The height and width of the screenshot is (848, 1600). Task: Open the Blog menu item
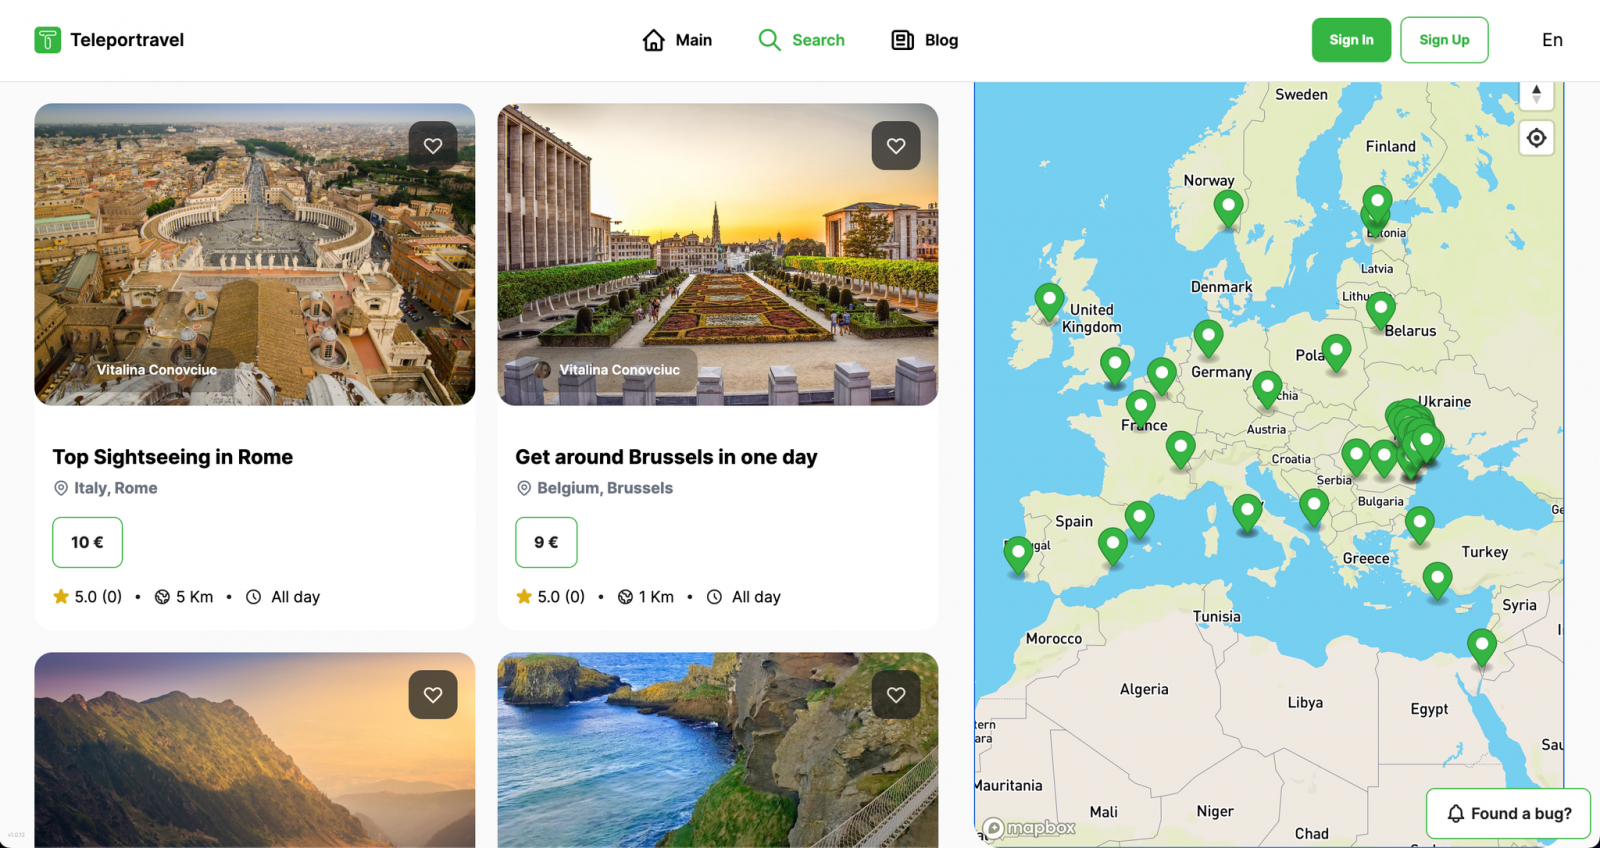tap(925, 40)
